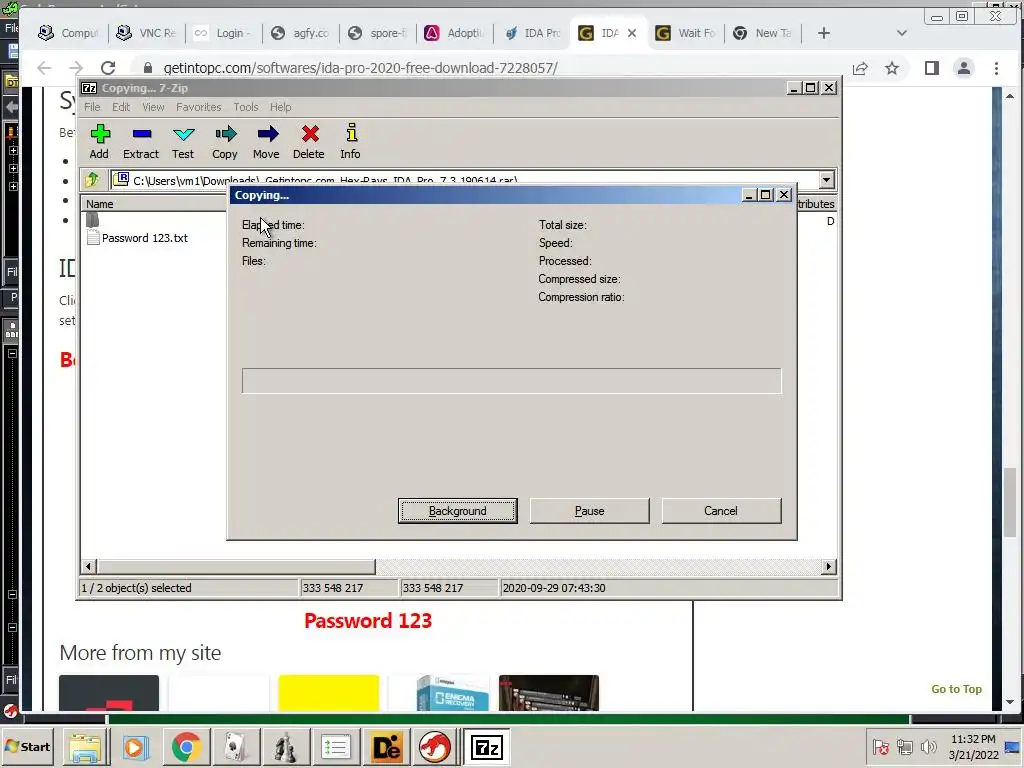1024x768 pixels.
Task: Click the Go to Top link
Action: (956, 689)
